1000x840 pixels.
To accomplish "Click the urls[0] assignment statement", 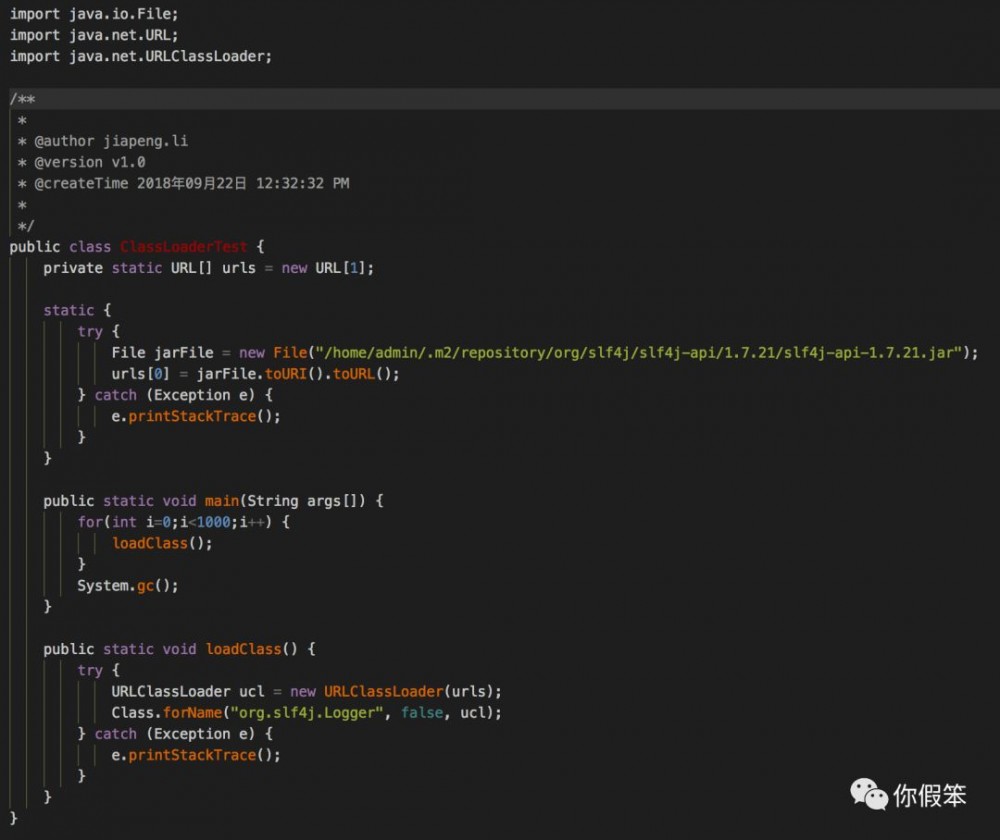I will [x=255, y=374].
